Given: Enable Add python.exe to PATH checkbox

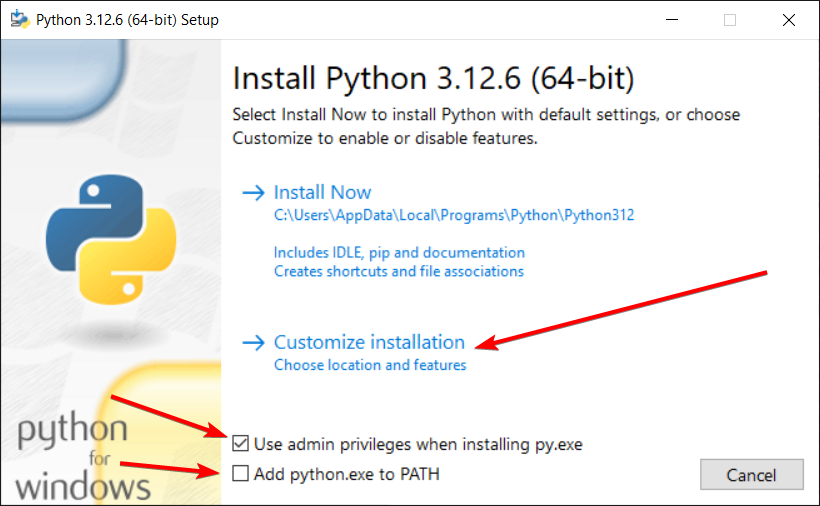Looking at the screenshot, I should tap(241, 473).
